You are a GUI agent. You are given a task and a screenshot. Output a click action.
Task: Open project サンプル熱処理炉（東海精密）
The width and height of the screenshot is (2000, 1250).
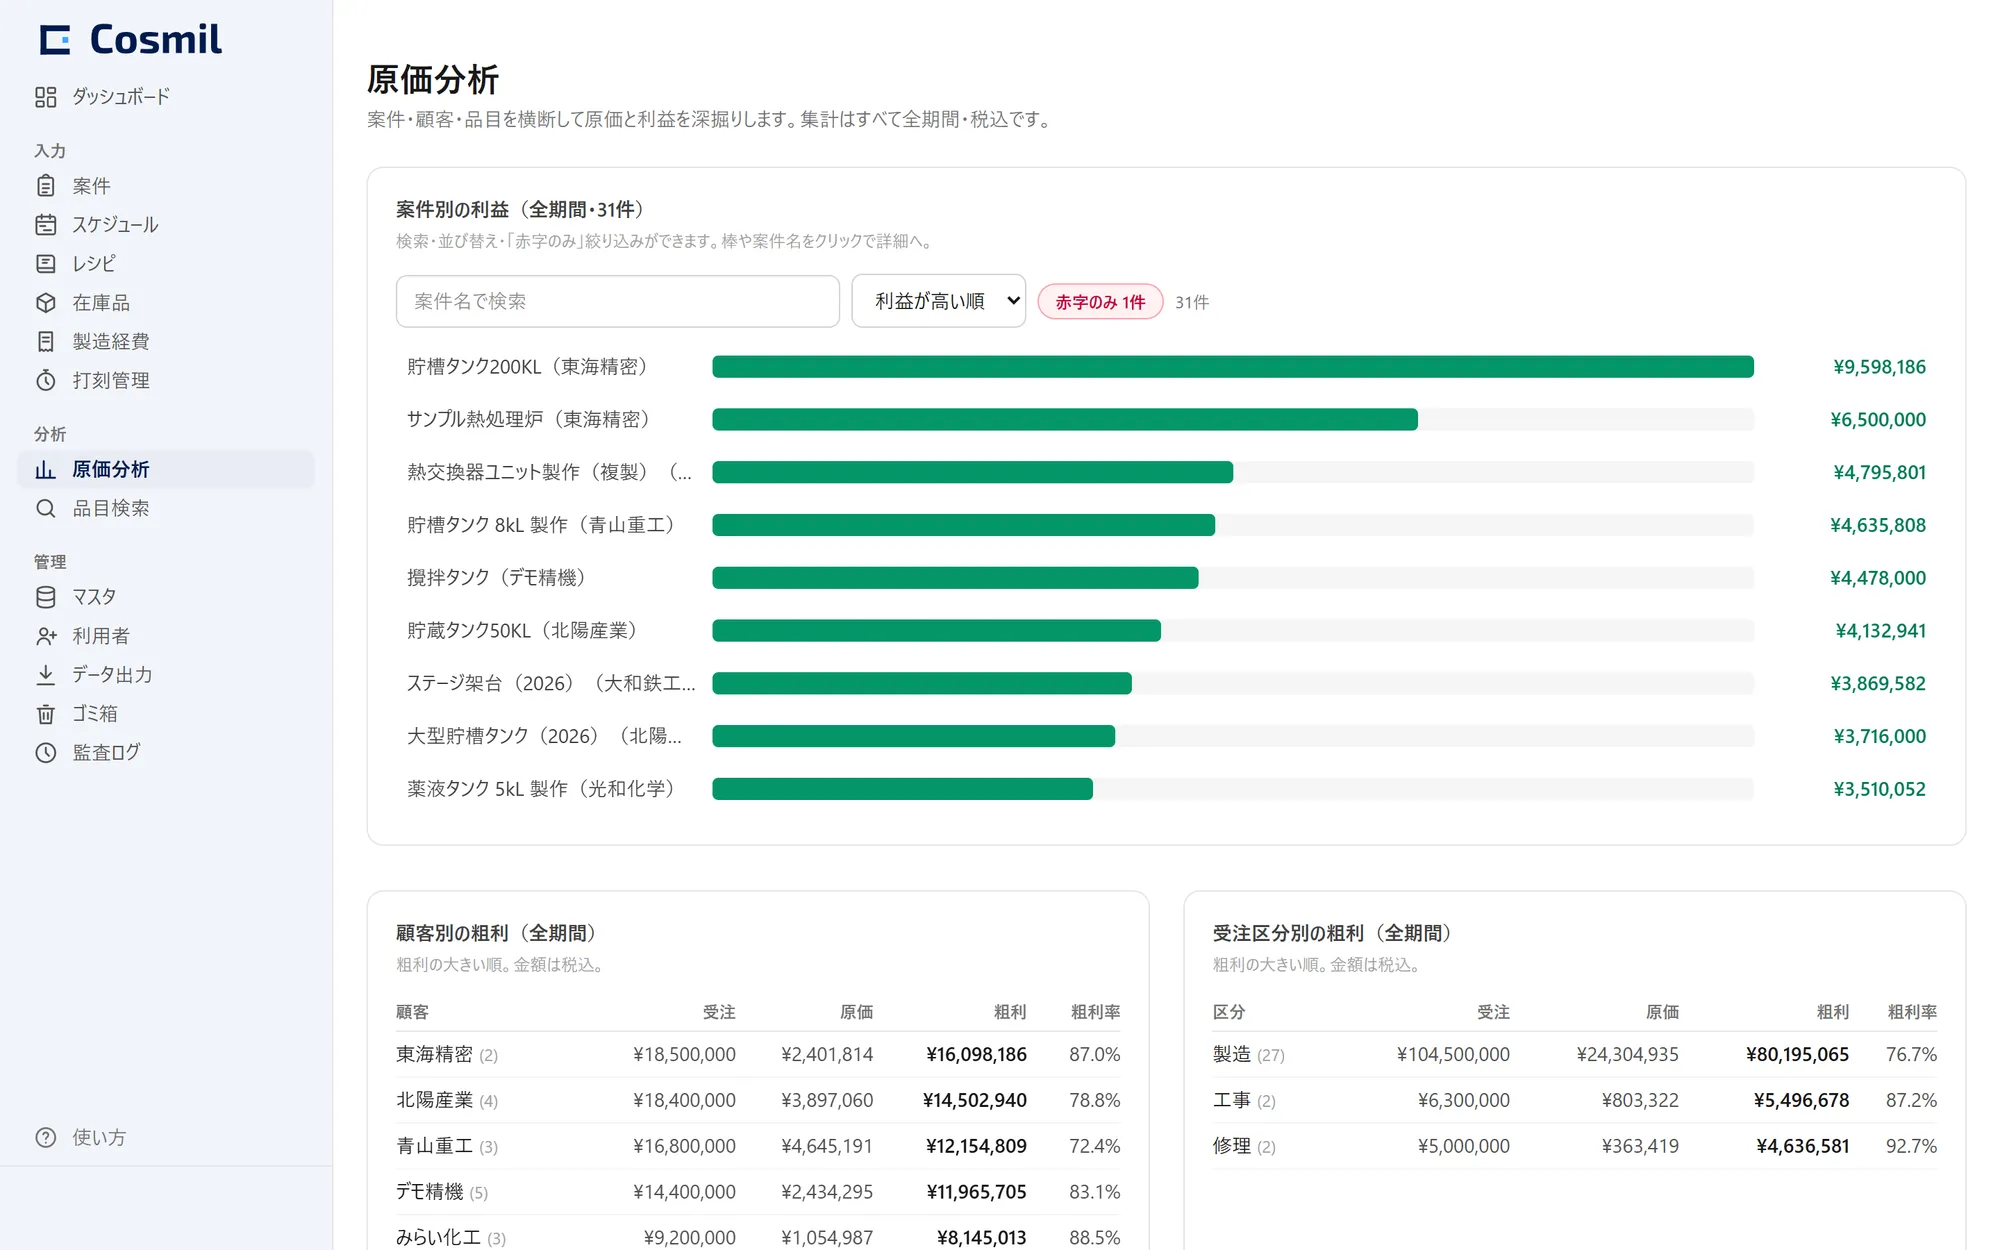tap(529, 420)
